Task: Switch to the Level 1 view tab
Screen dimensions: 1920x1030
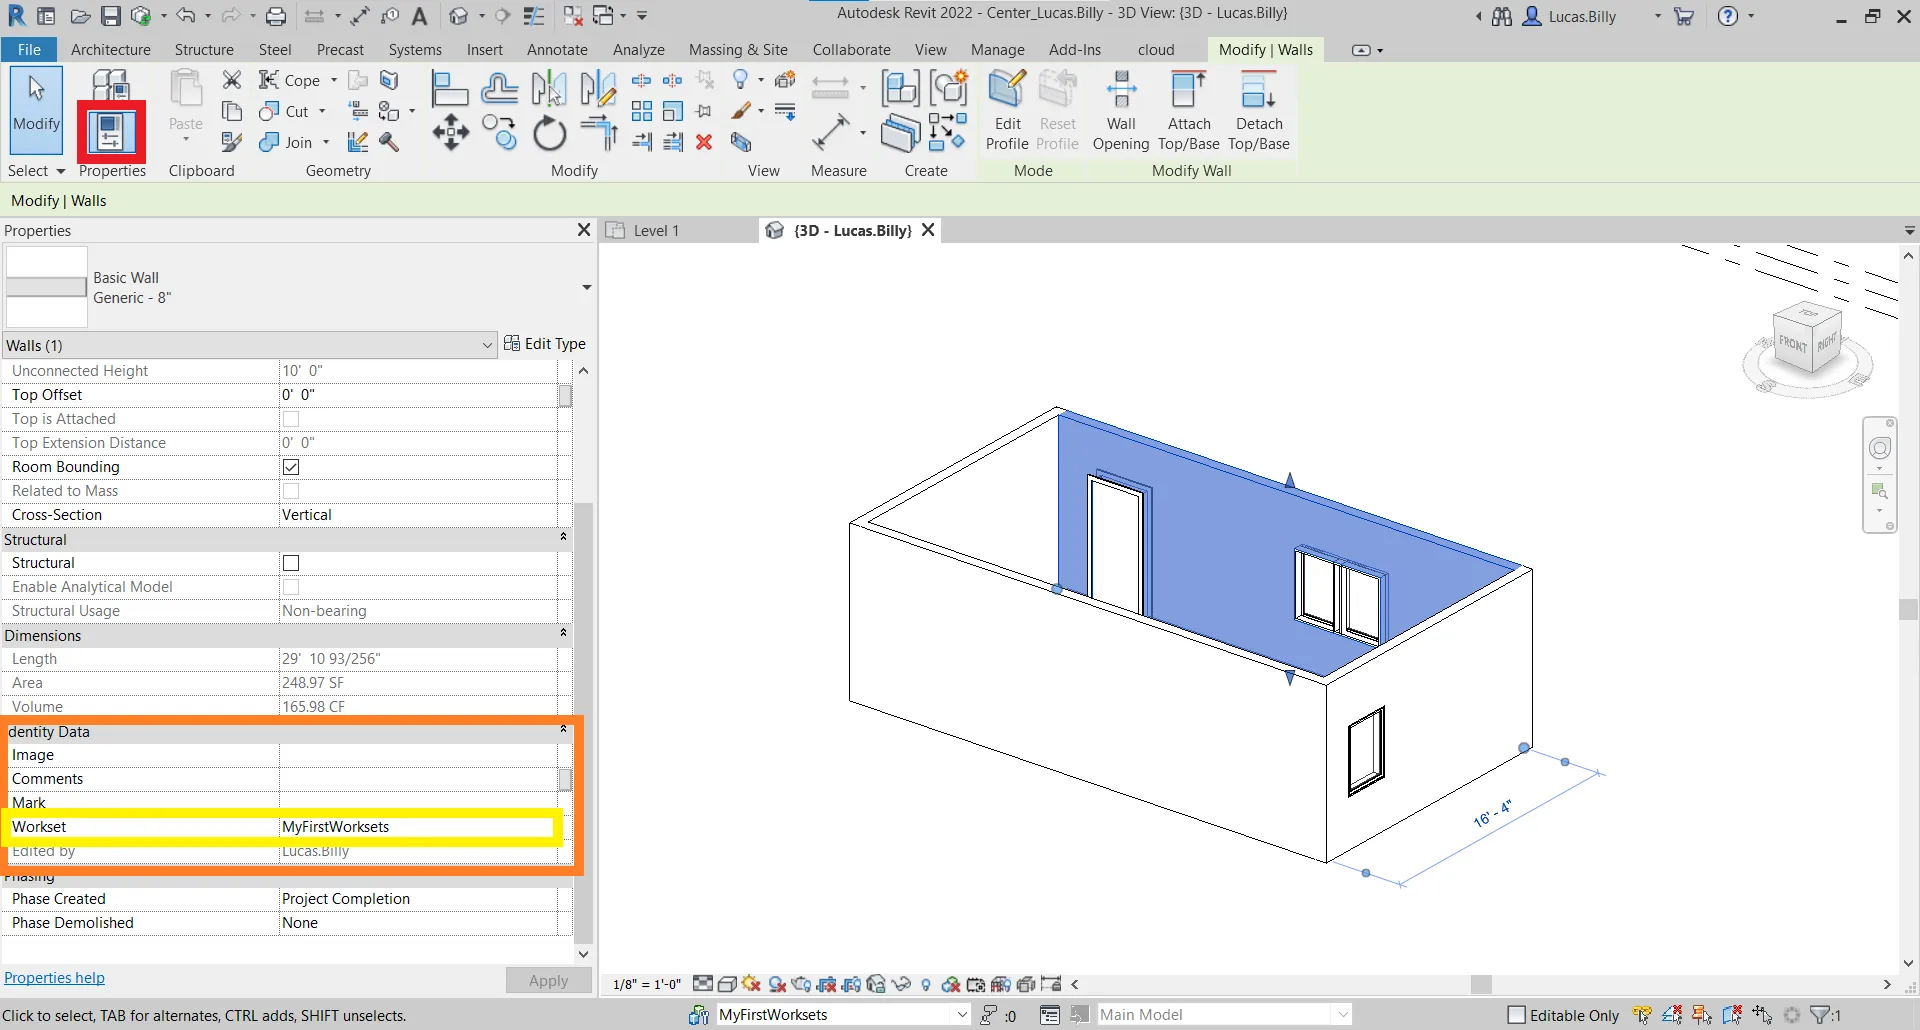Action: tap(656, 231)
